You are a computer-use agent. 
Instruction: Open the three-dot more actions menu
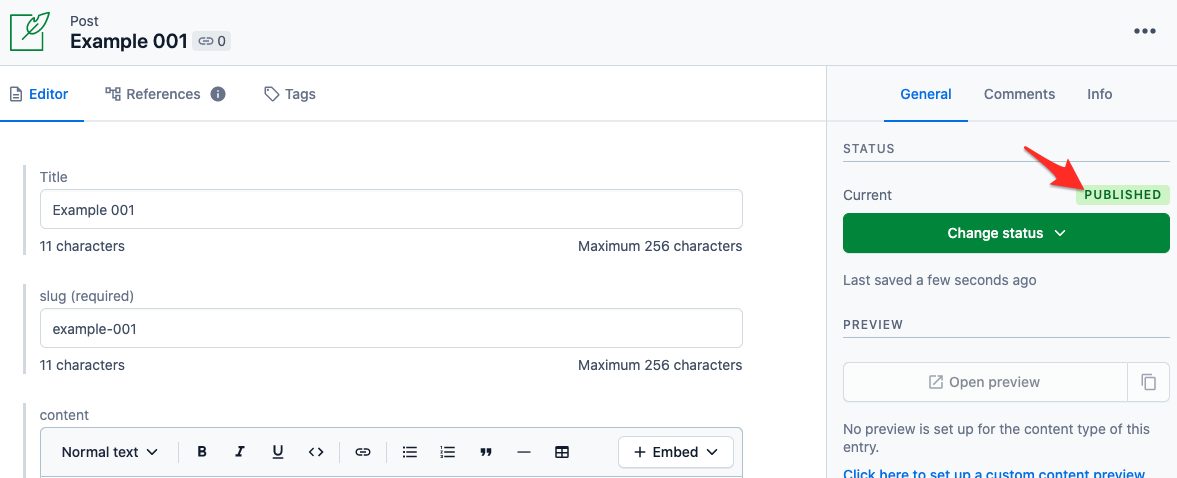tap(1145, 32)
